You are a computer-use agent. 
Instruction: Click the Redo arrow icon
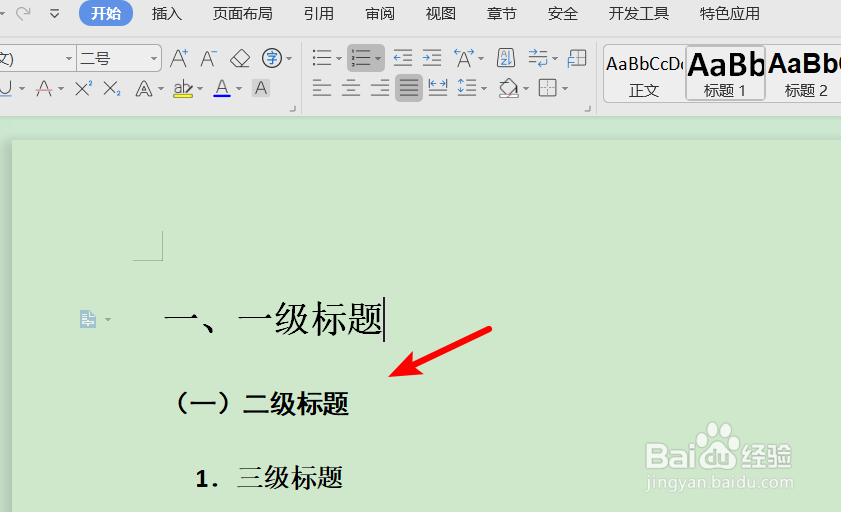point(24,13)
